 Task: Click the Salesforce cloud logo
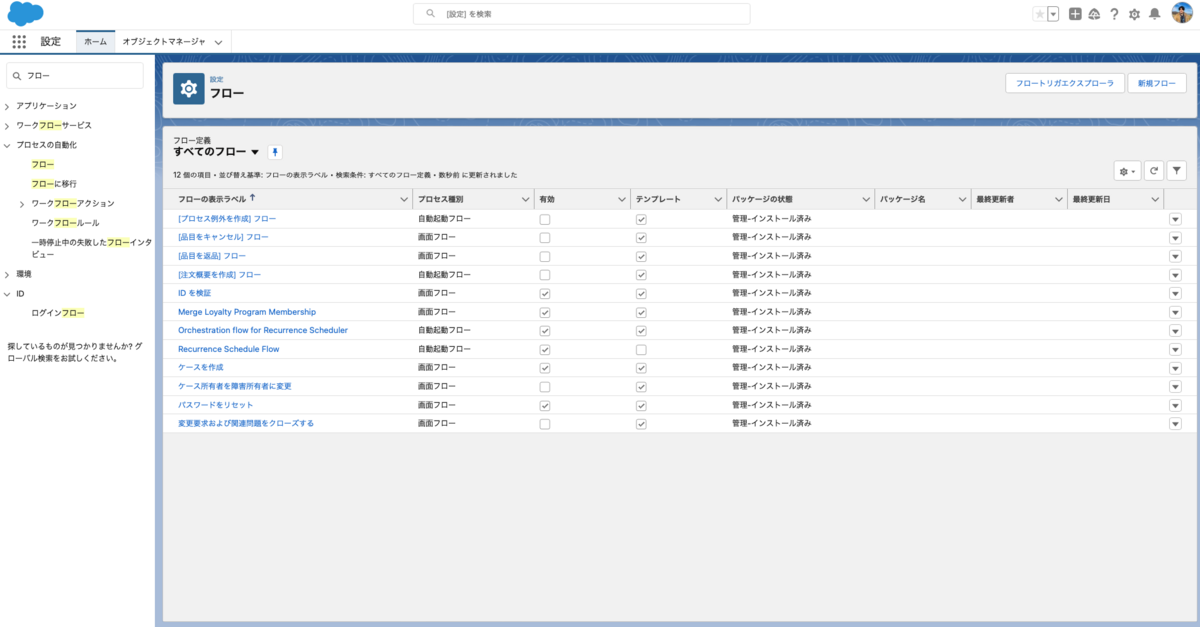pos(26,13)
